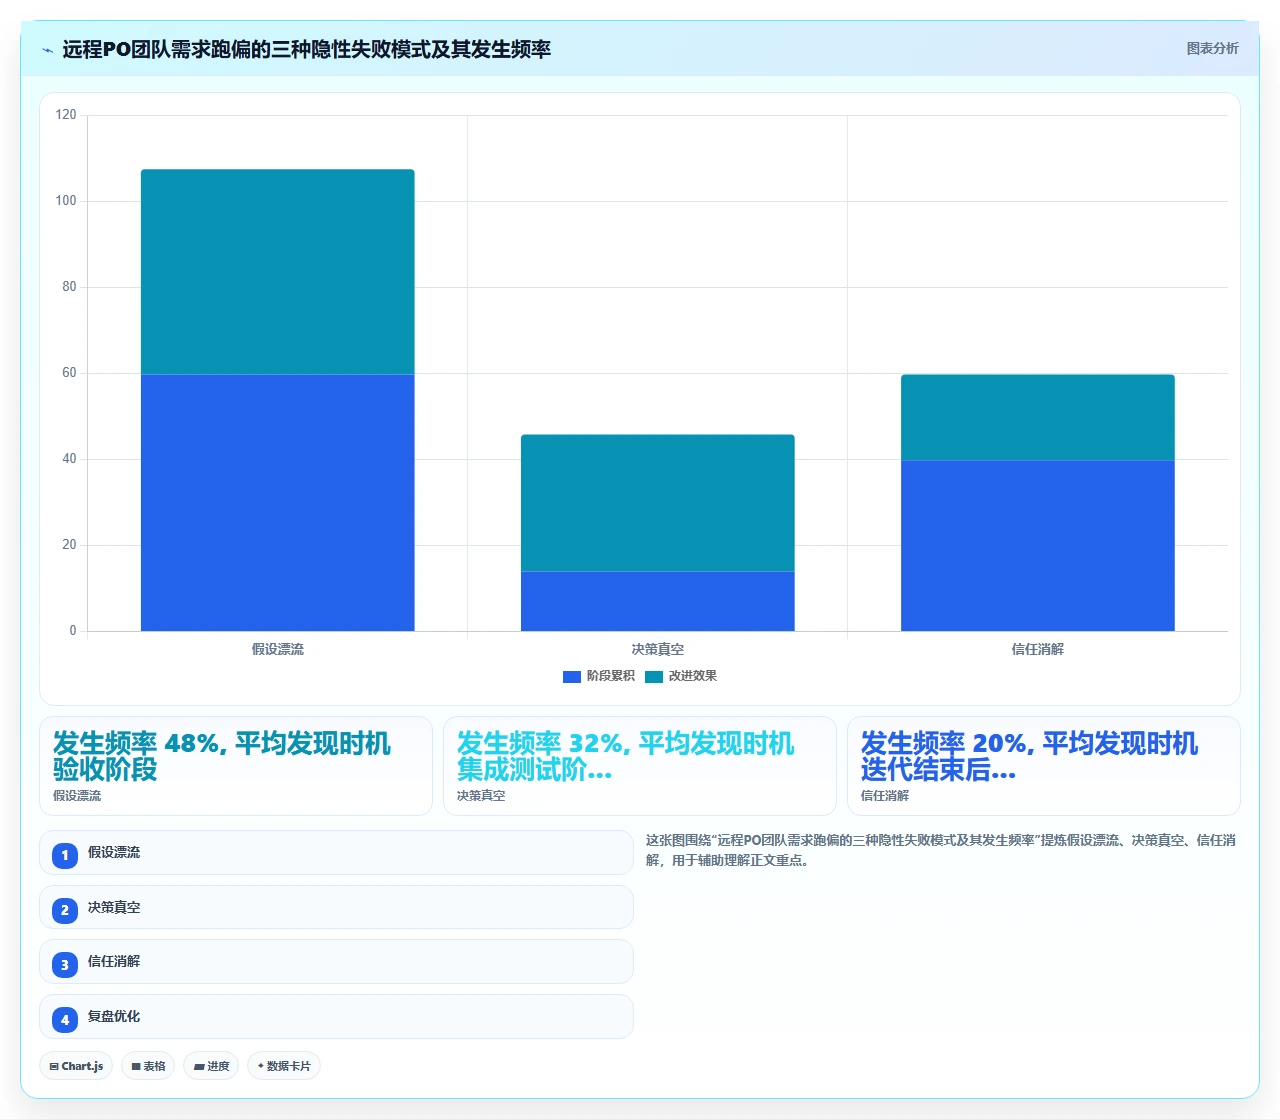Click the 假设漂流 x-axis label

[x=278, y=649]
